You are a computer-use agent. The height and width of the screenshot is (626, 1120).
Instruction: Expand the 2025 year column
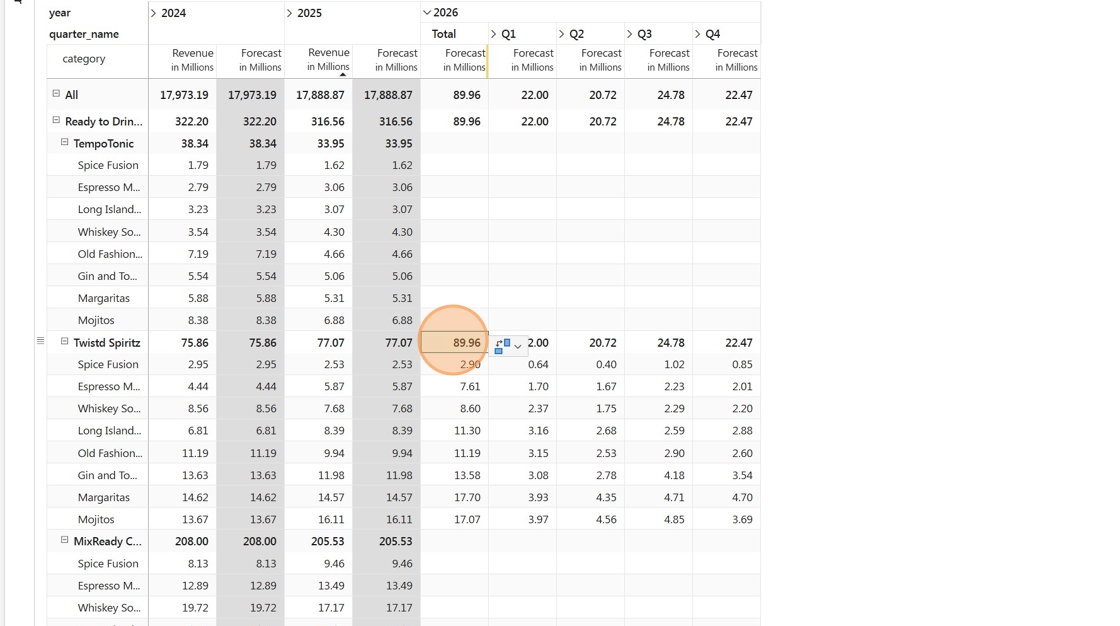coord(289,13)
